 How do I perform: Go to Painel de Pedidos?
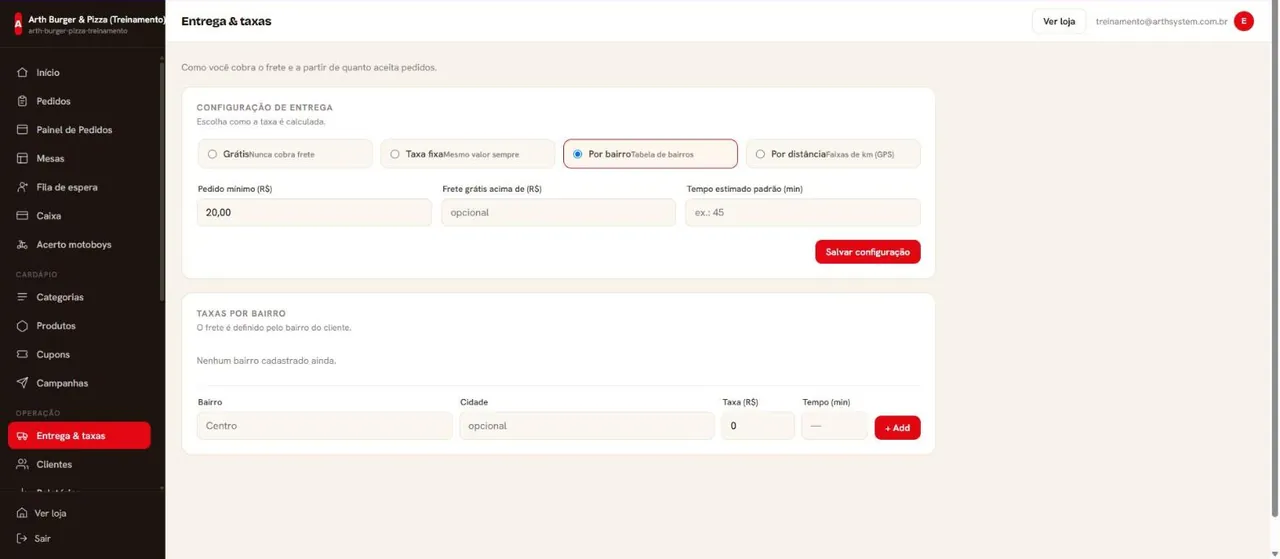[x=79, y=130]
